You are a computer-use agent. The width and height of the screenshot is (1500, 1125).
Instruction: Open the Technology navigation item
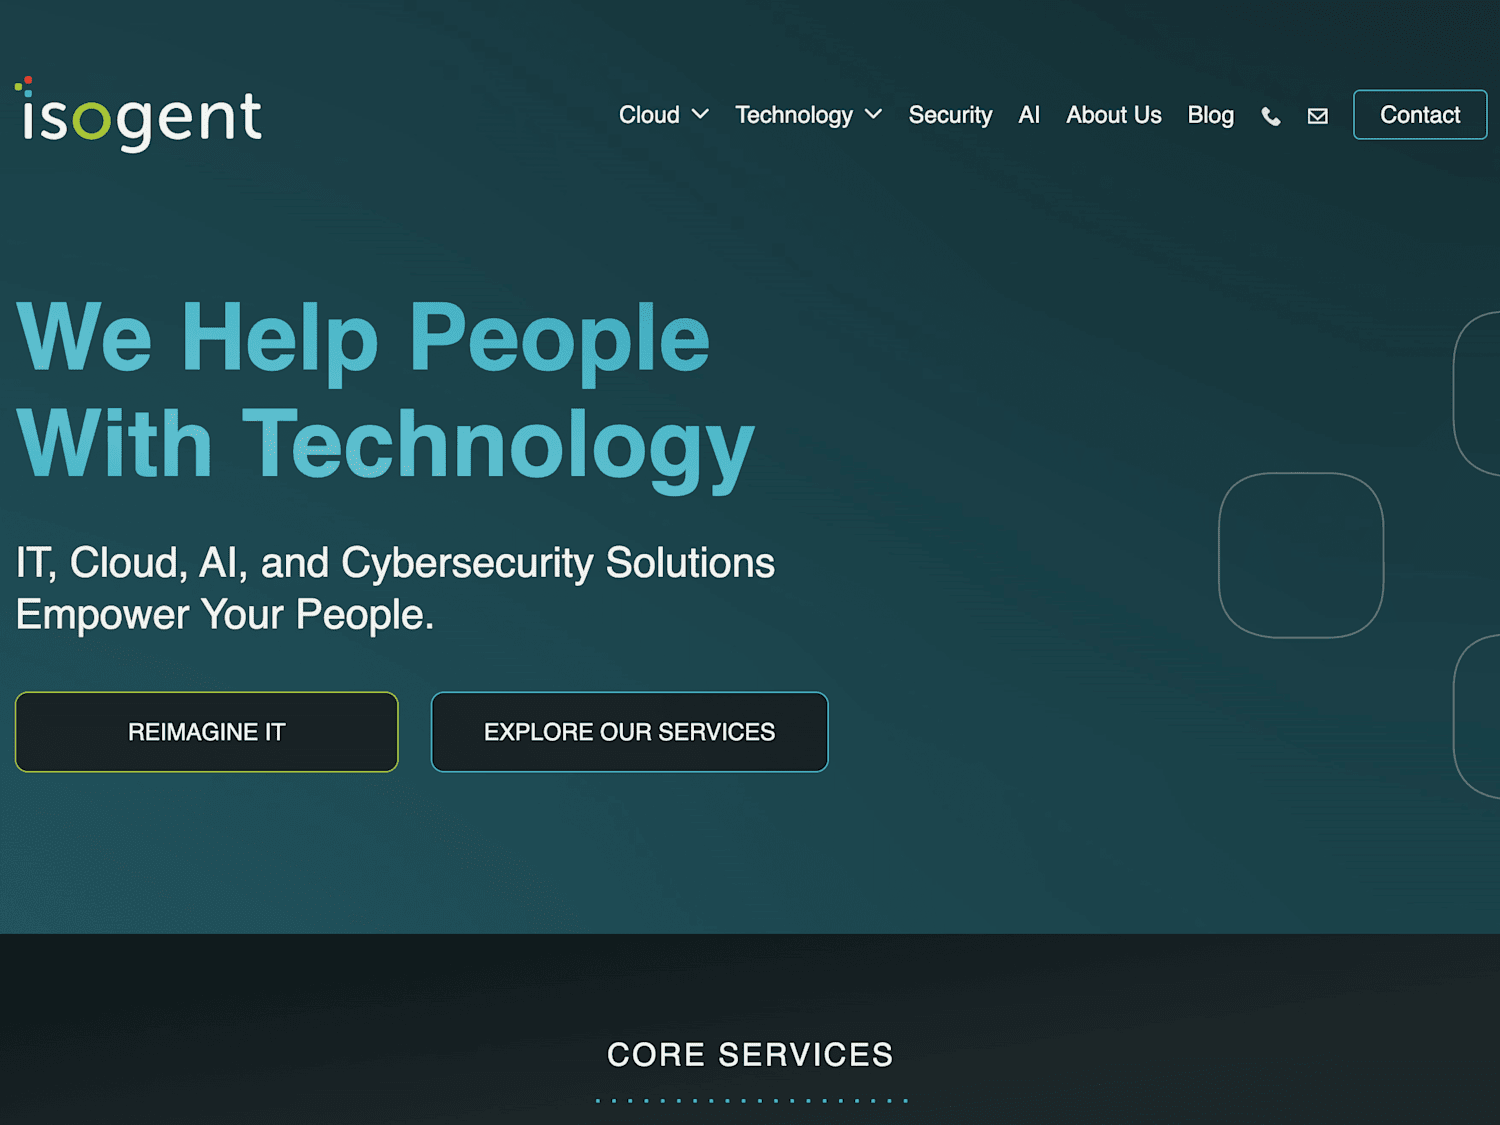point(794,115)
